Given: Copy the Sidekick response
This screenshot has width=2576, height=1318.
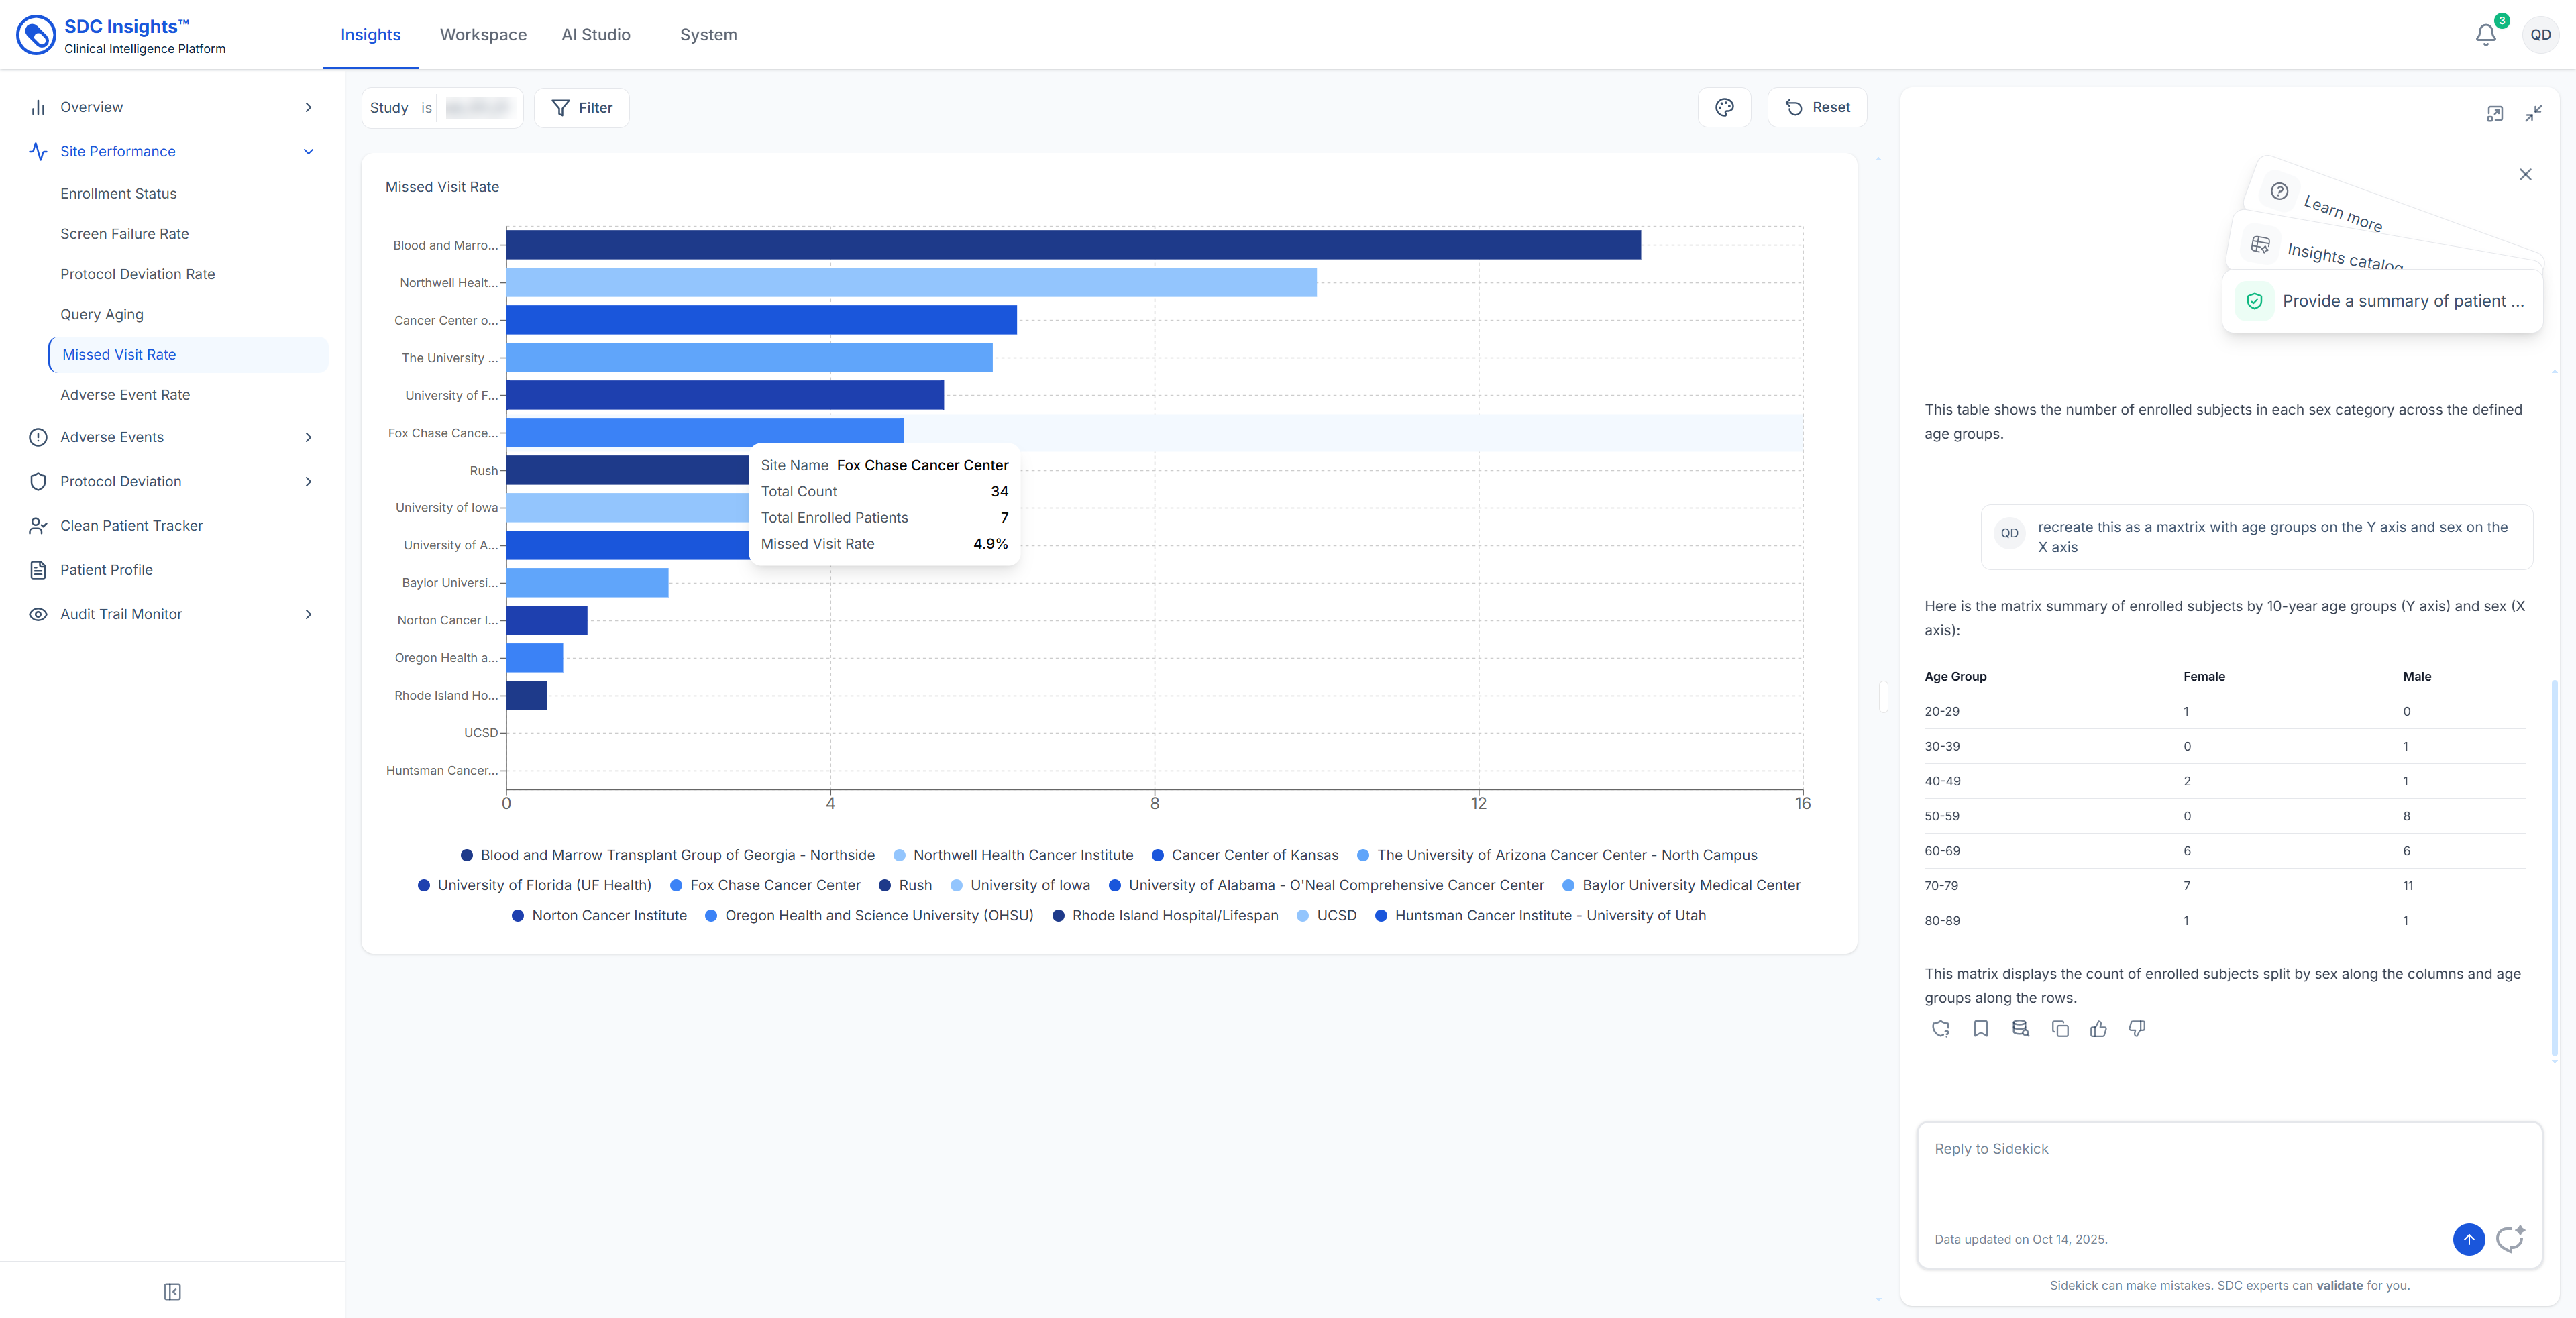Looking at the screenshot, I should click(x=2060, y=1028).
